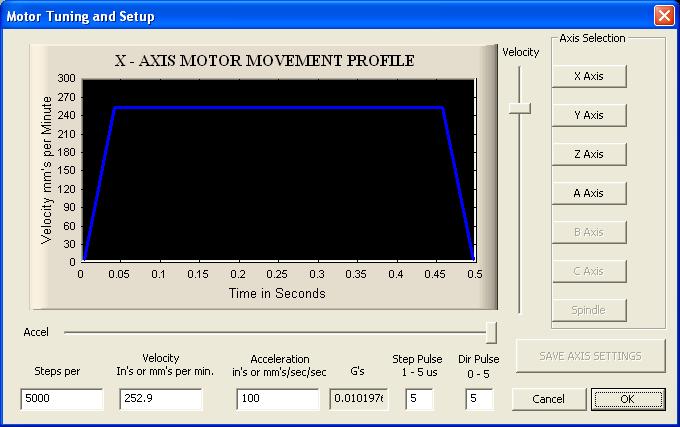Click the vertical Velocity slider handle

click(519, 108)
